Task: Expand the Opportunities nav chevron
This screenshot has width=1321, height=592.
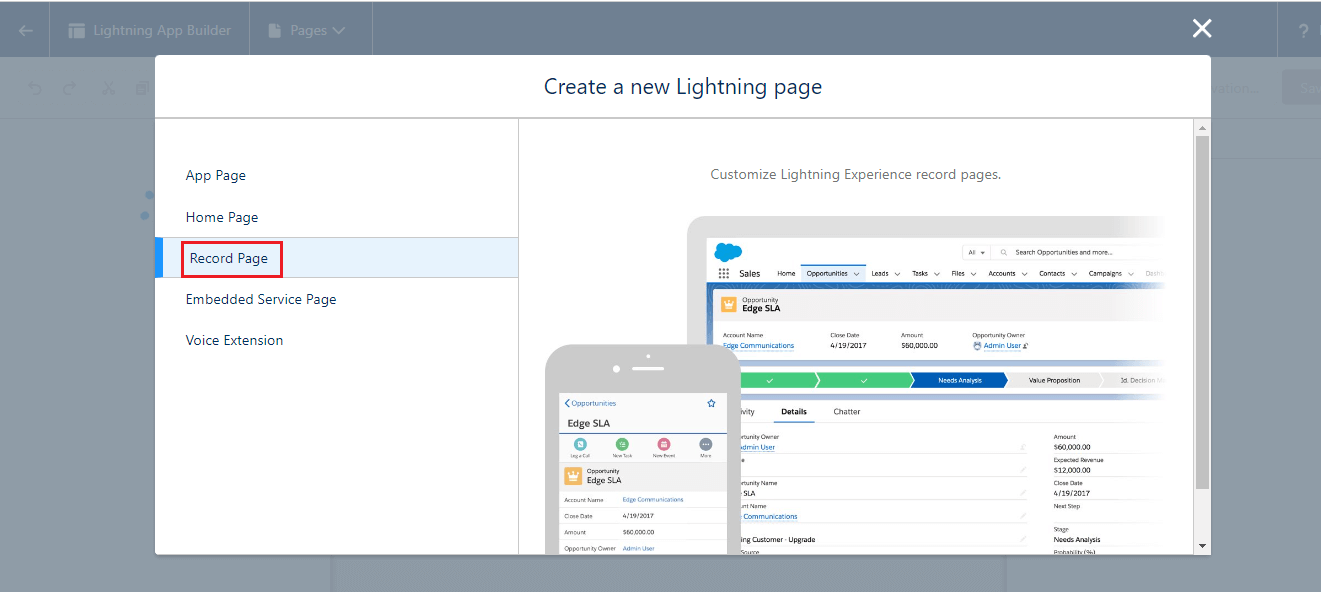Action: 856,273
